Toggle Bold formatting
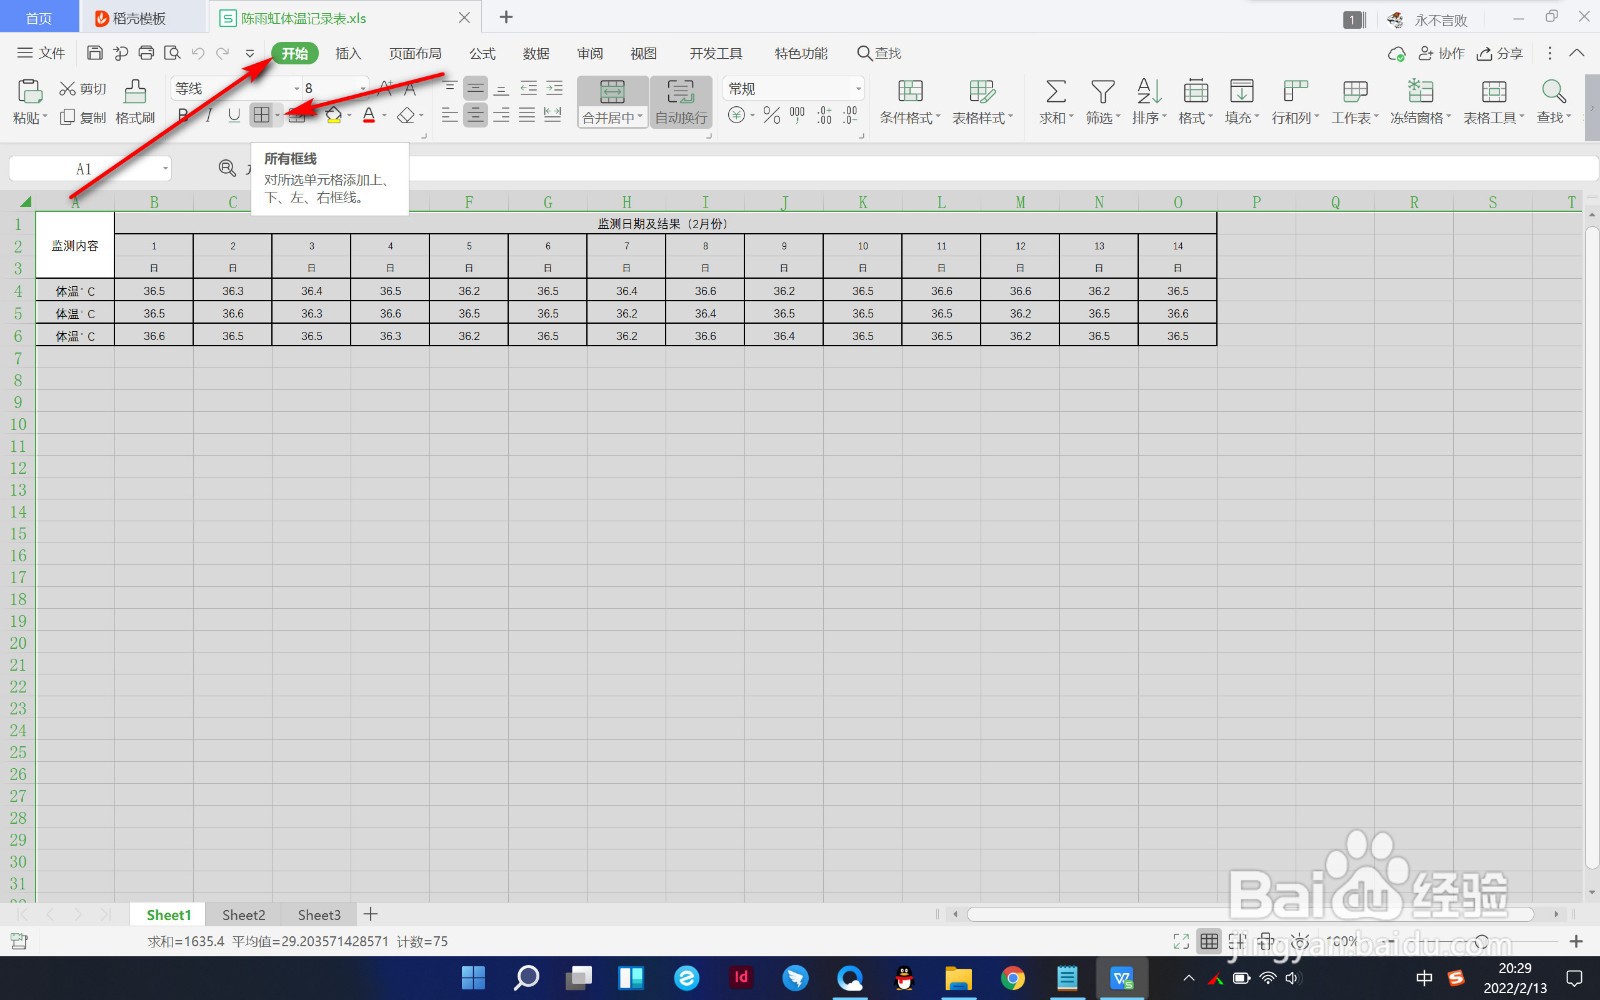The height and width of the screenshot is (1000, 1600). click(183, 116)
